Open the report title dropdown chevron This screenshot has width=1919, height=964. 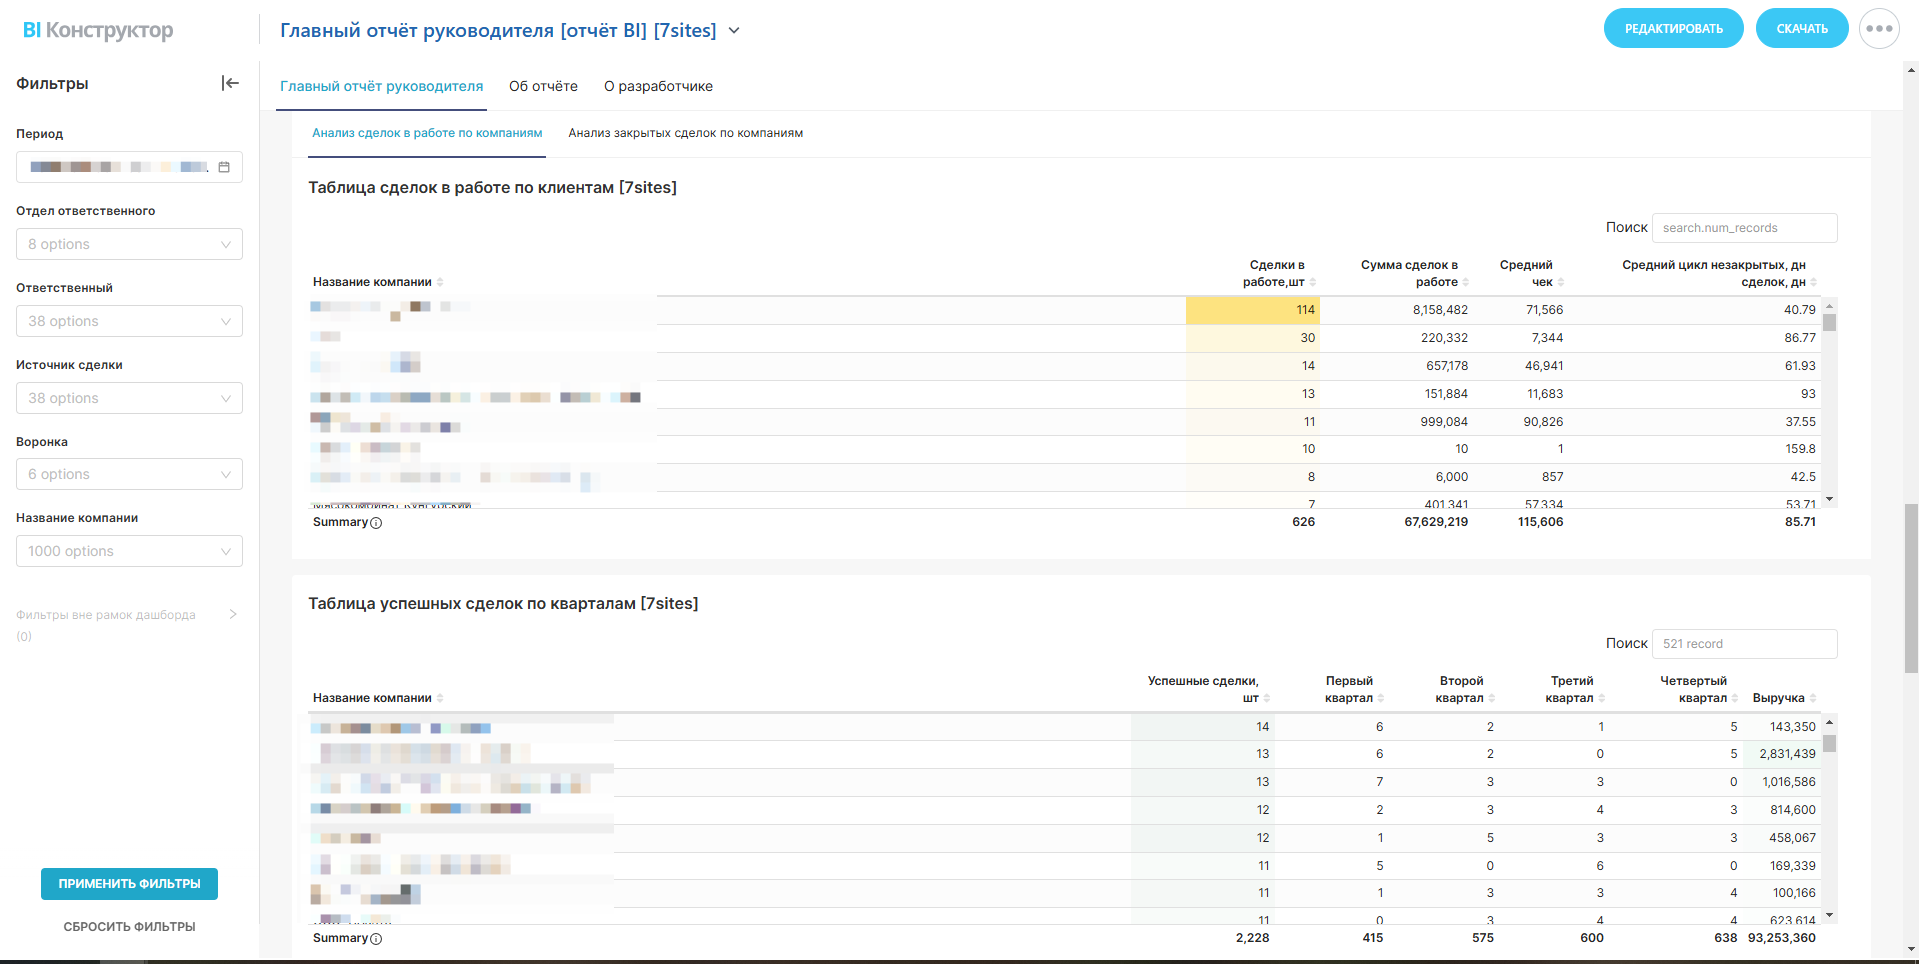click(x=734, y=31)
